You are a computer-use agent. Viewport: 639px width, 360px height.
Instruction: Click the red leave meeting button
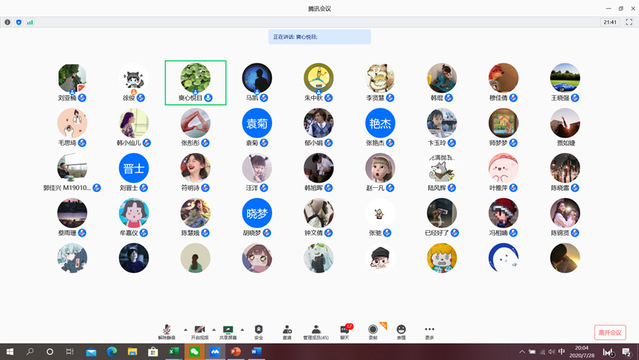pos(610,332)
